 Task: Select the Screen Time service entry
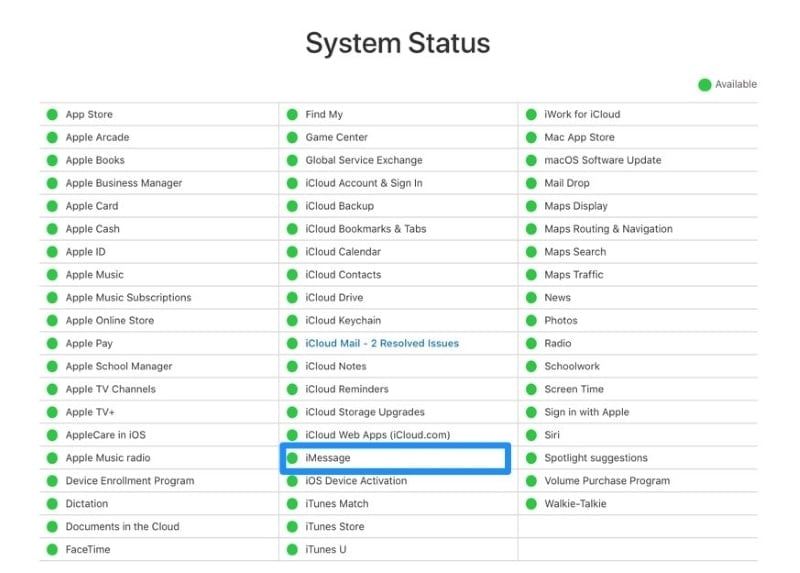(574, 389)
